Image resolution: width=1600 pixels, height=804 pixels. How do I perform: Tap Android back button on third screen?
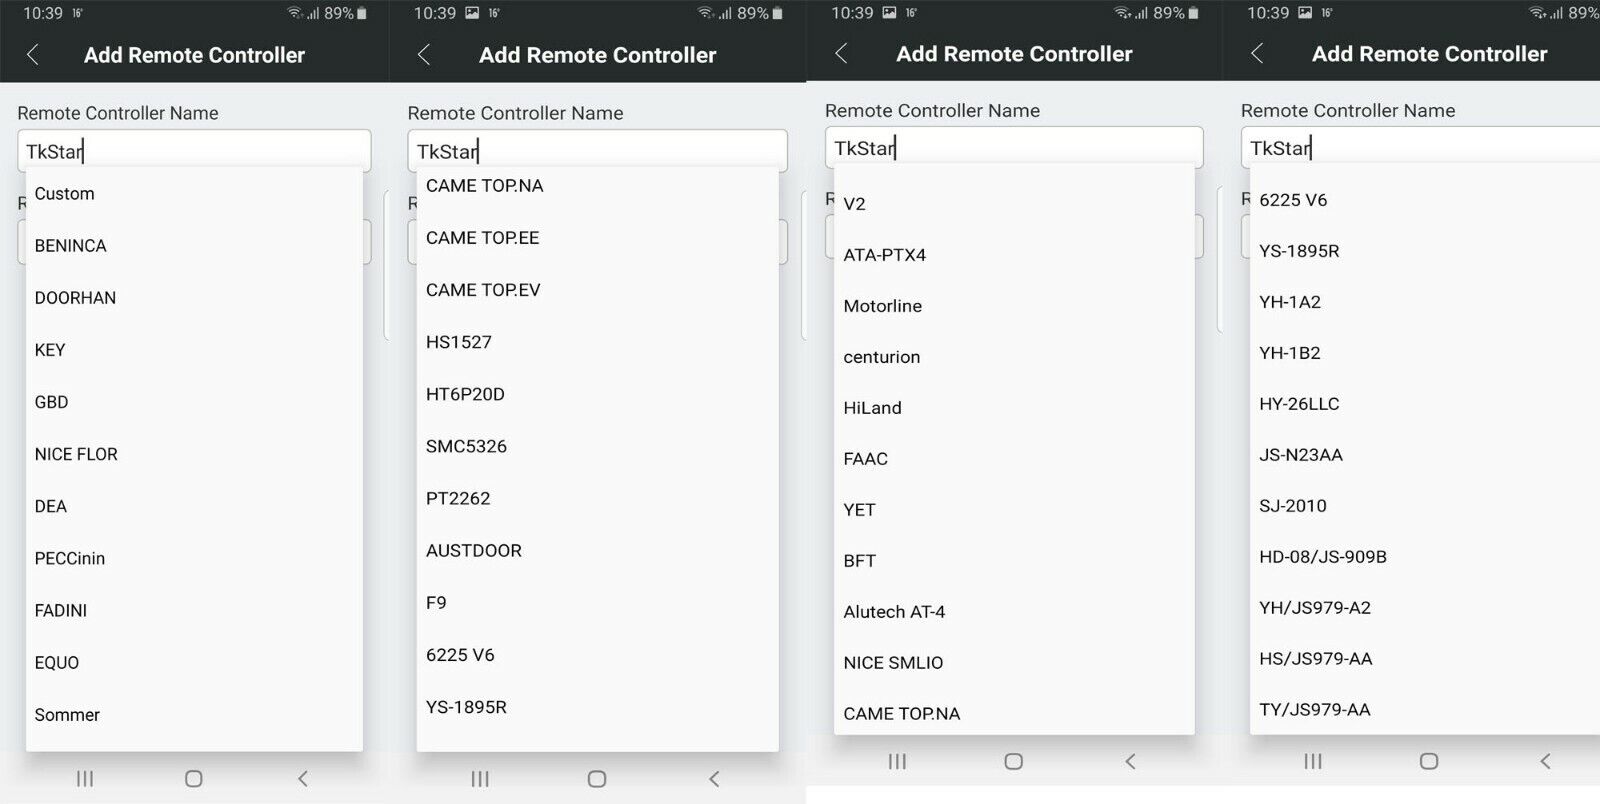point(1130,761)
